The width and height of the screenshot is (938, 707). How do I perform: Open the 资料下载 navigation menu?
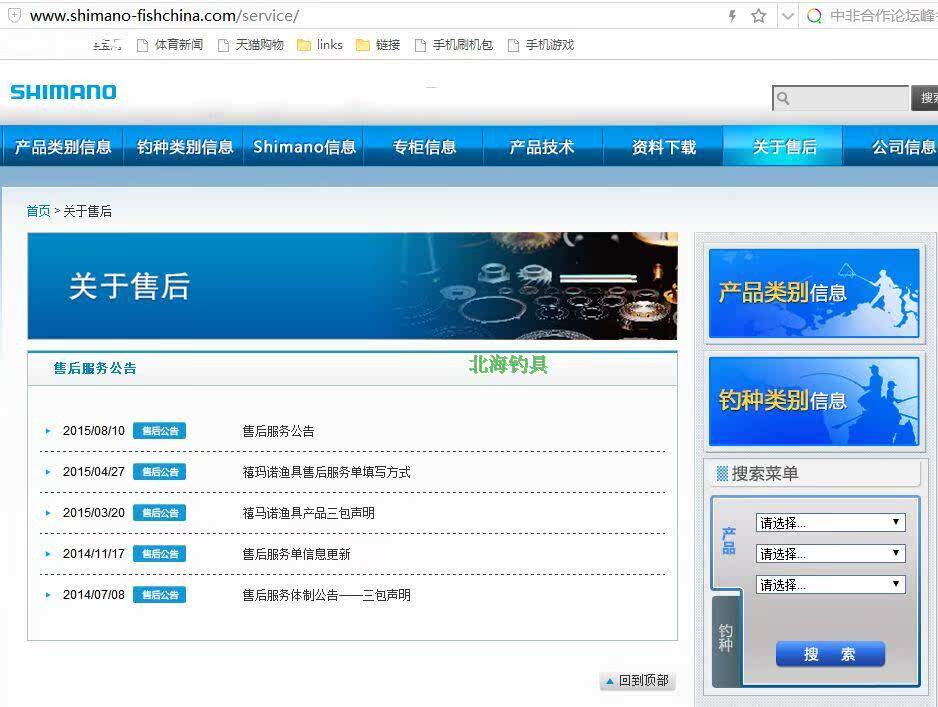663,147
